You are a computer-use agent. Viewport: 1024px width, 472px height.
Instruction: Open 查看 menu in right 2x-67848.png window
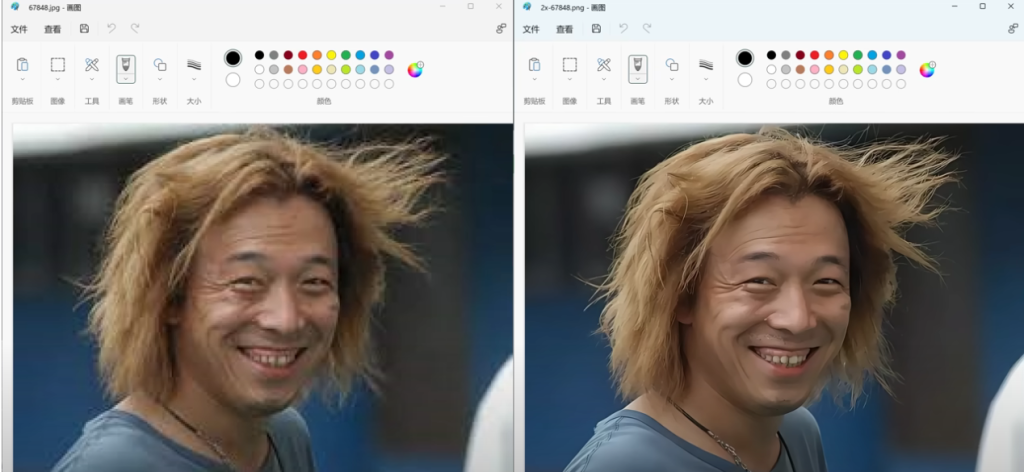point(564,29)
